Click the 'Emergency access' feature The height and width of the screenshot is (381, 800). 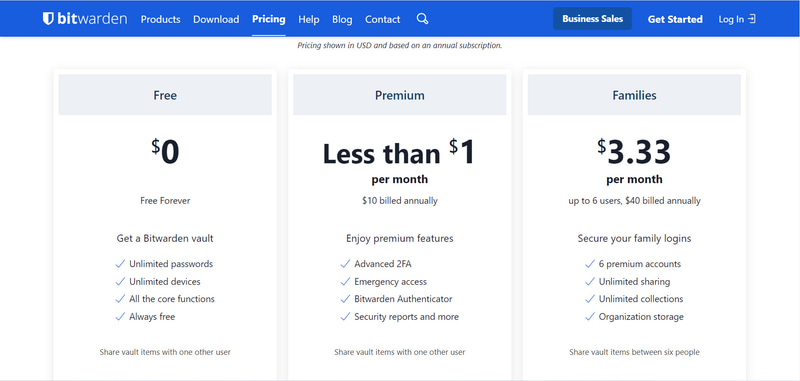390,282
